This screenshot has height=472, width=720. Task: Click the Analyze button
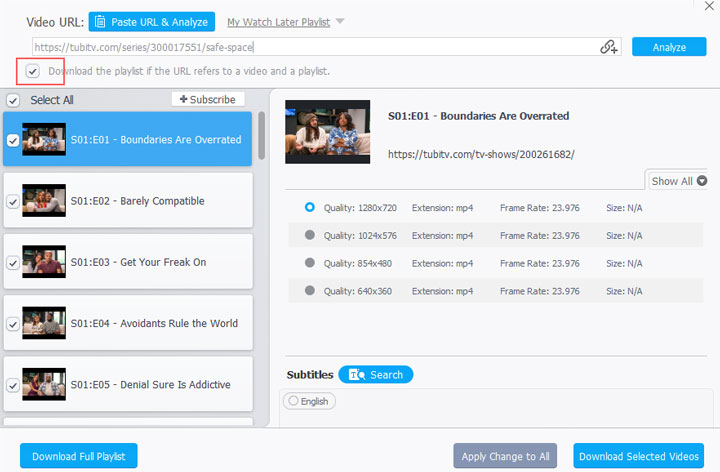[x=669, y=47]
